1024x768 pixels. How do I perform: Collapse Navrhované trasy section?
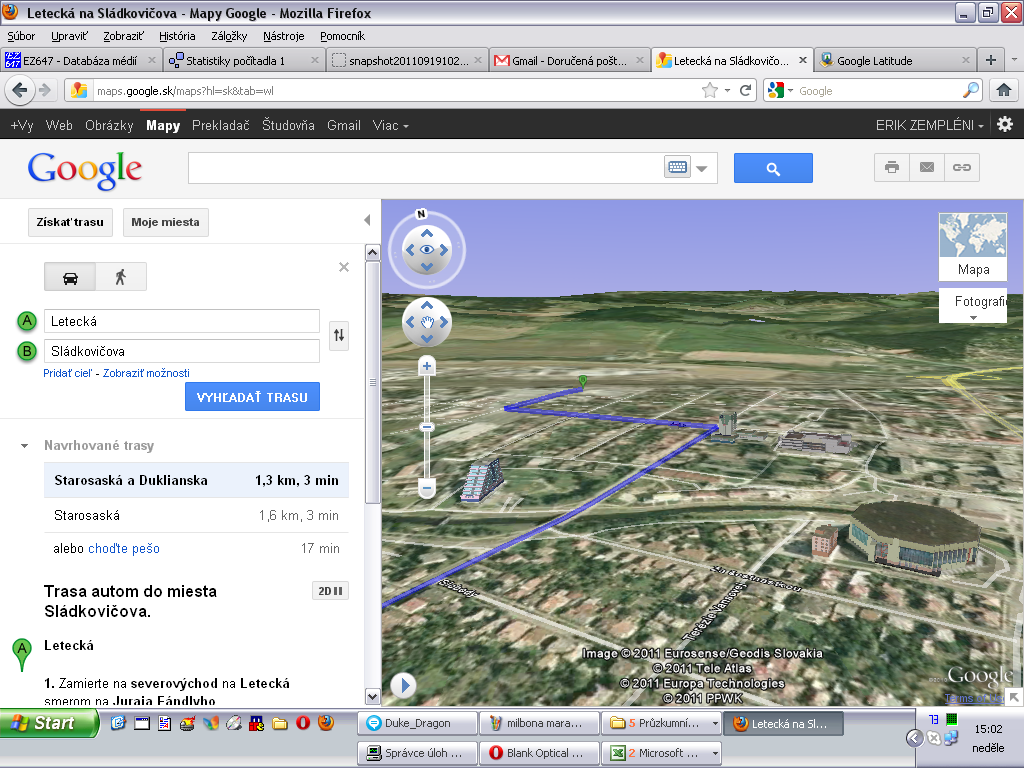click(24, 446)
